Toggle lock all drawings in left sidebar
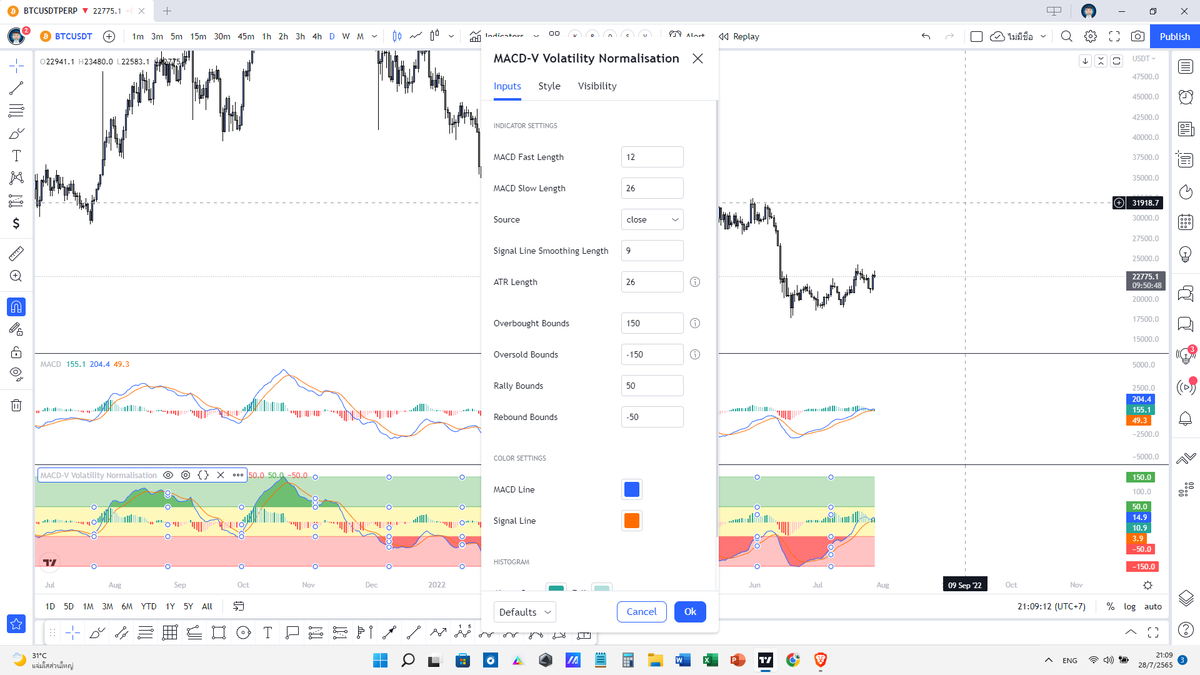This screenshot has width=1200, height=675. 16,352
